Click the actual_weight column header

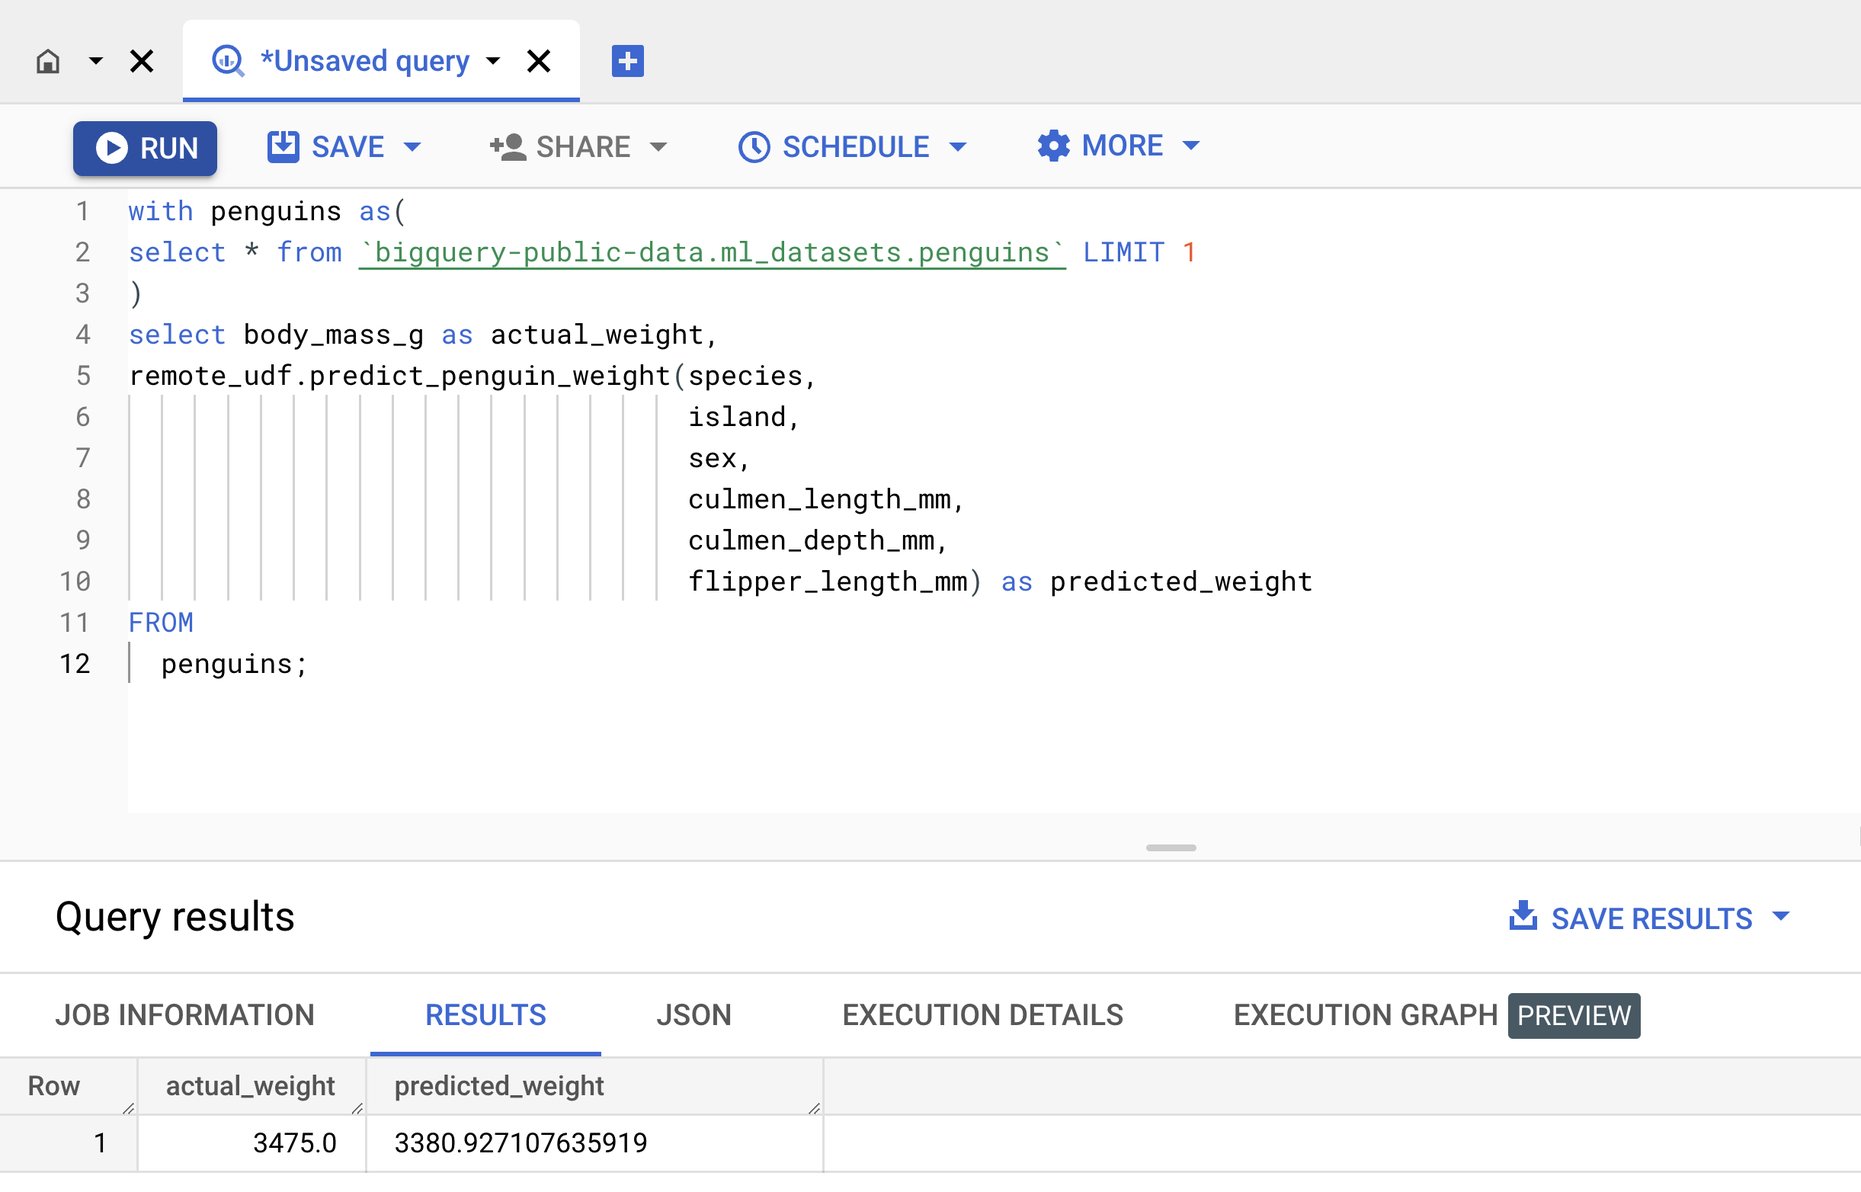click(250, 1086)
